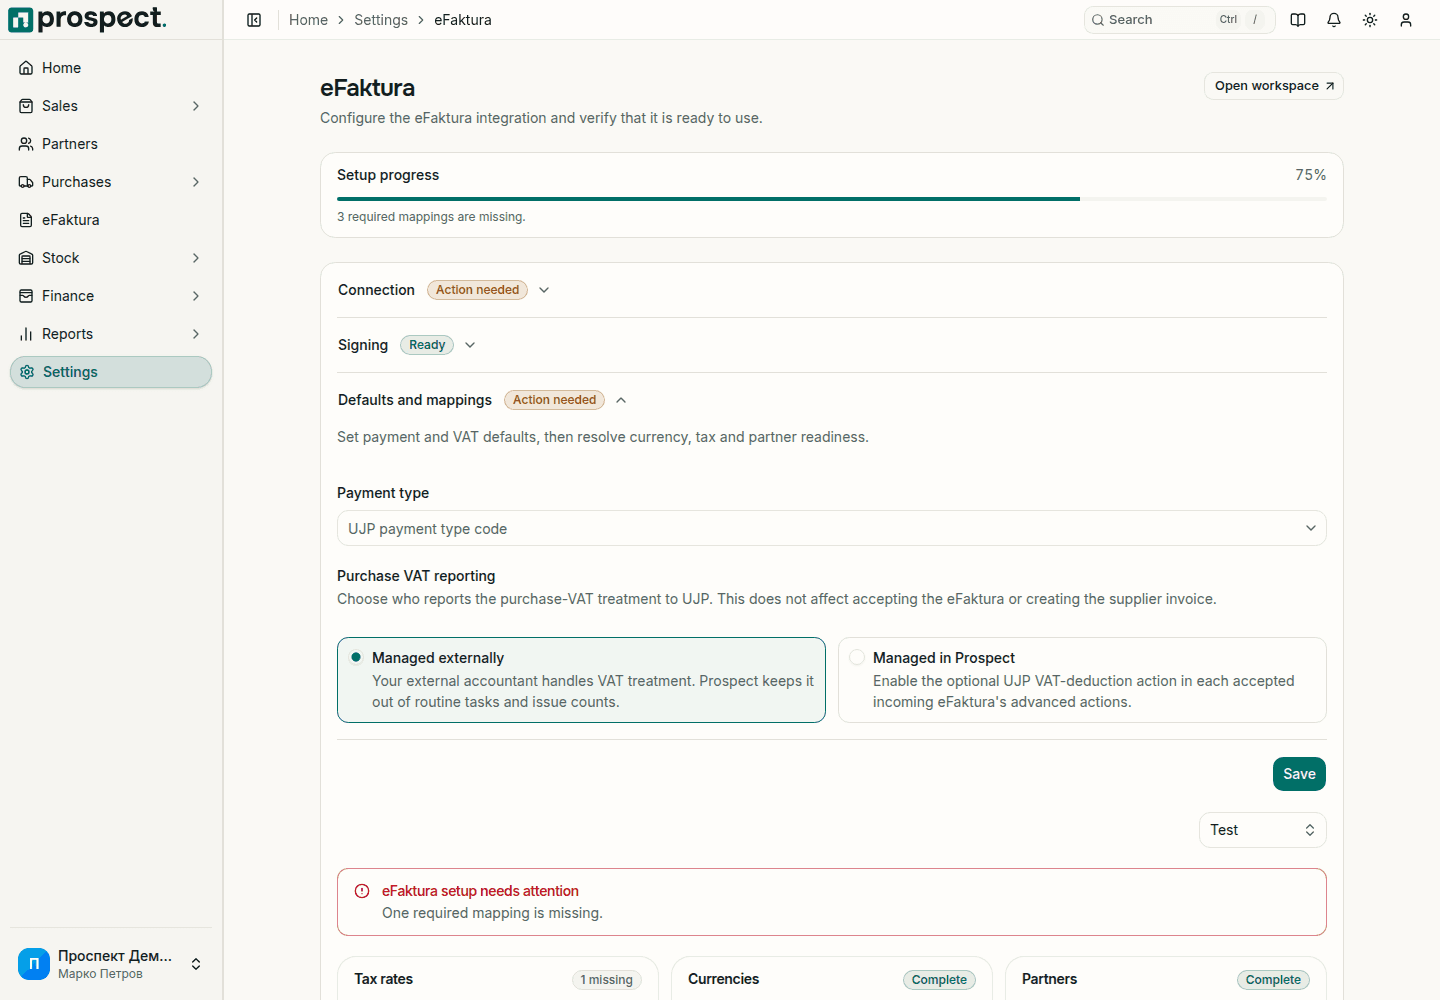
Task: Expand the Finance submenu chevron
Action: click(196, 296)
